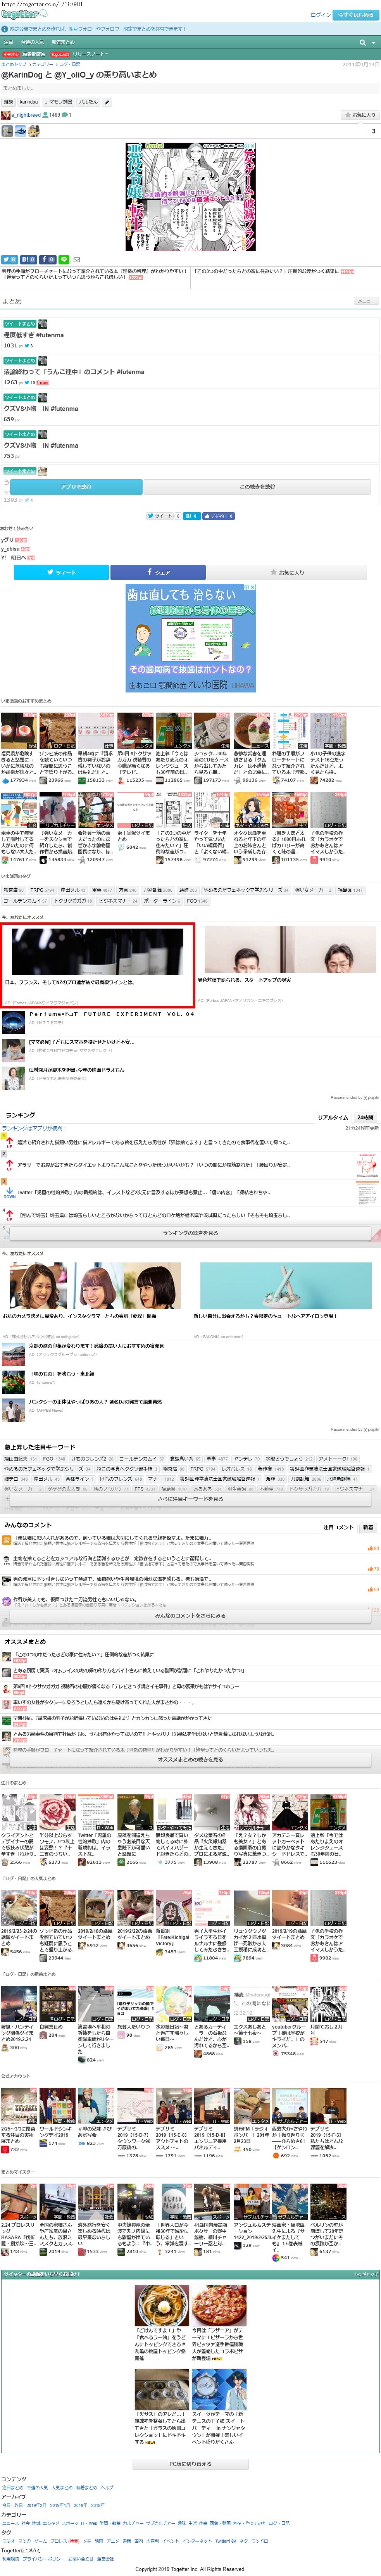The image size is (381, 2576).
Task: Click アプリで読む blue button
Action: coord(76,487)
